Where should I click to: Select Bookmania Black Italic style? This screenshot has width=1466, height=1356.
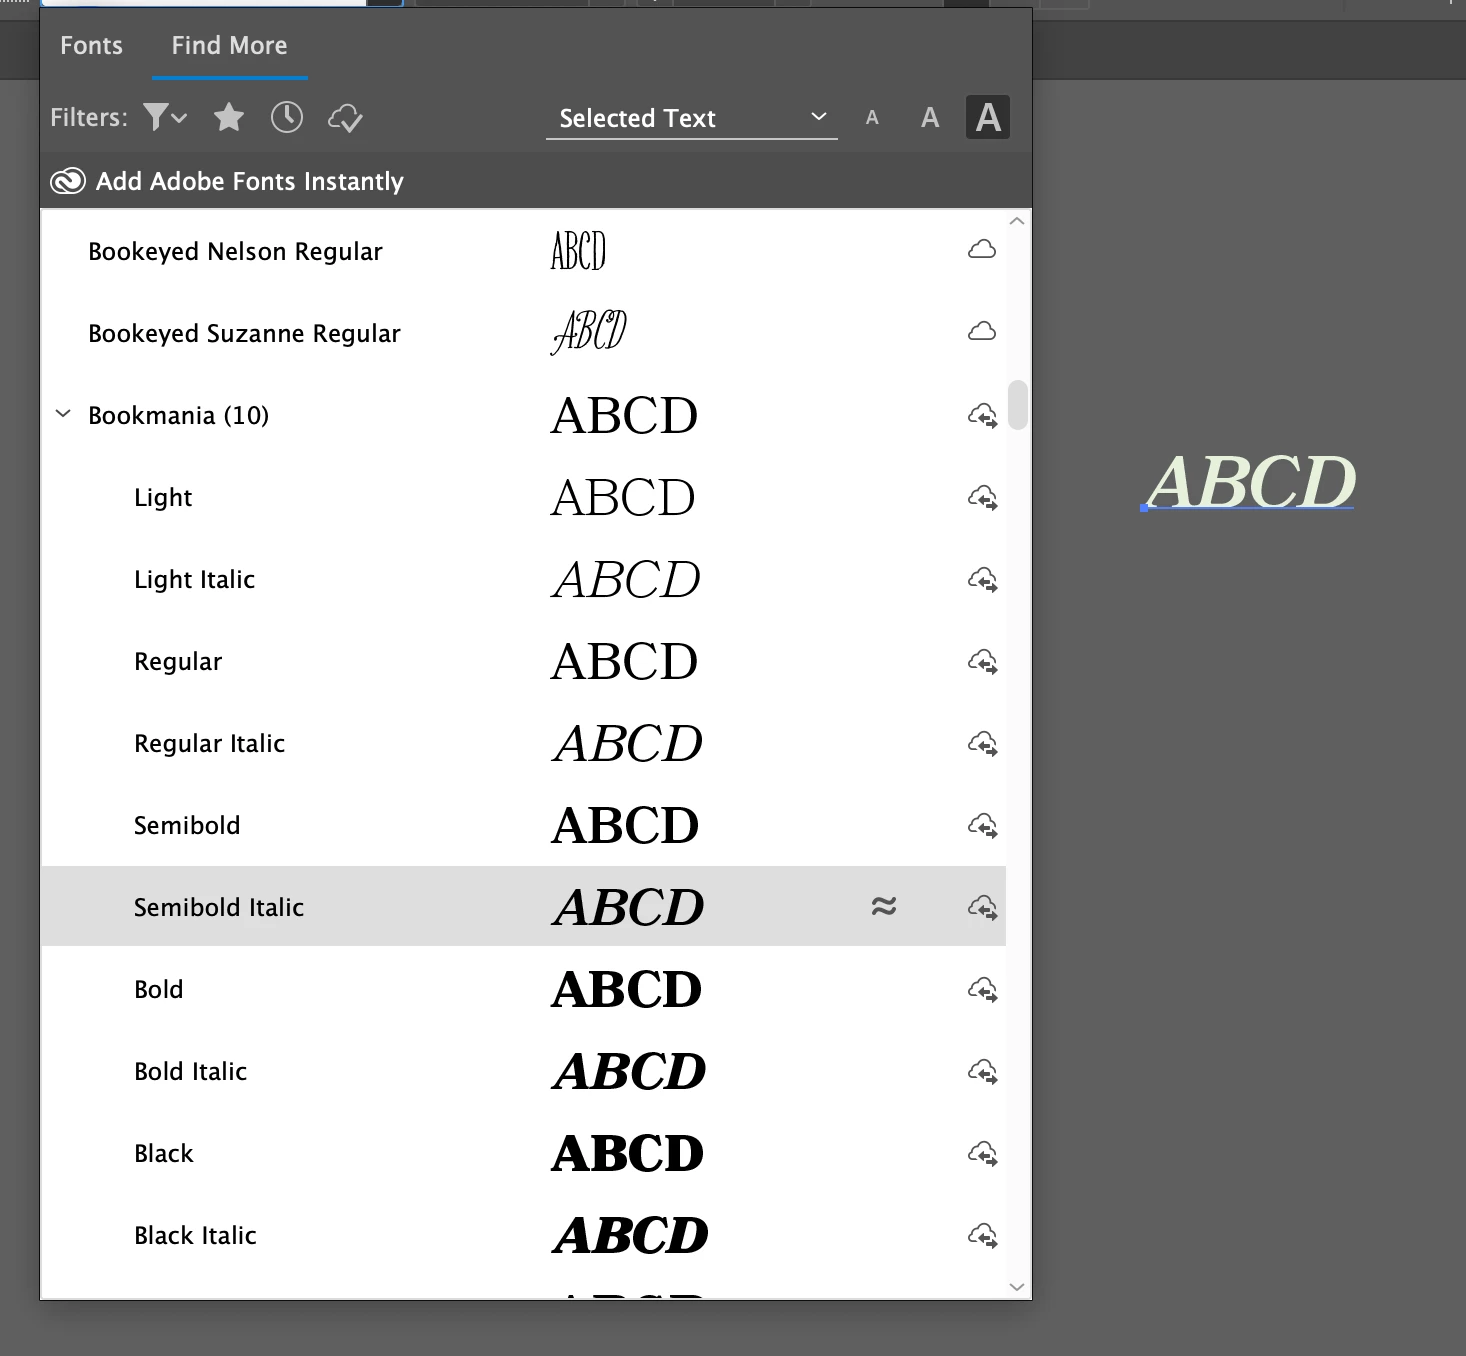point(523,1235)
